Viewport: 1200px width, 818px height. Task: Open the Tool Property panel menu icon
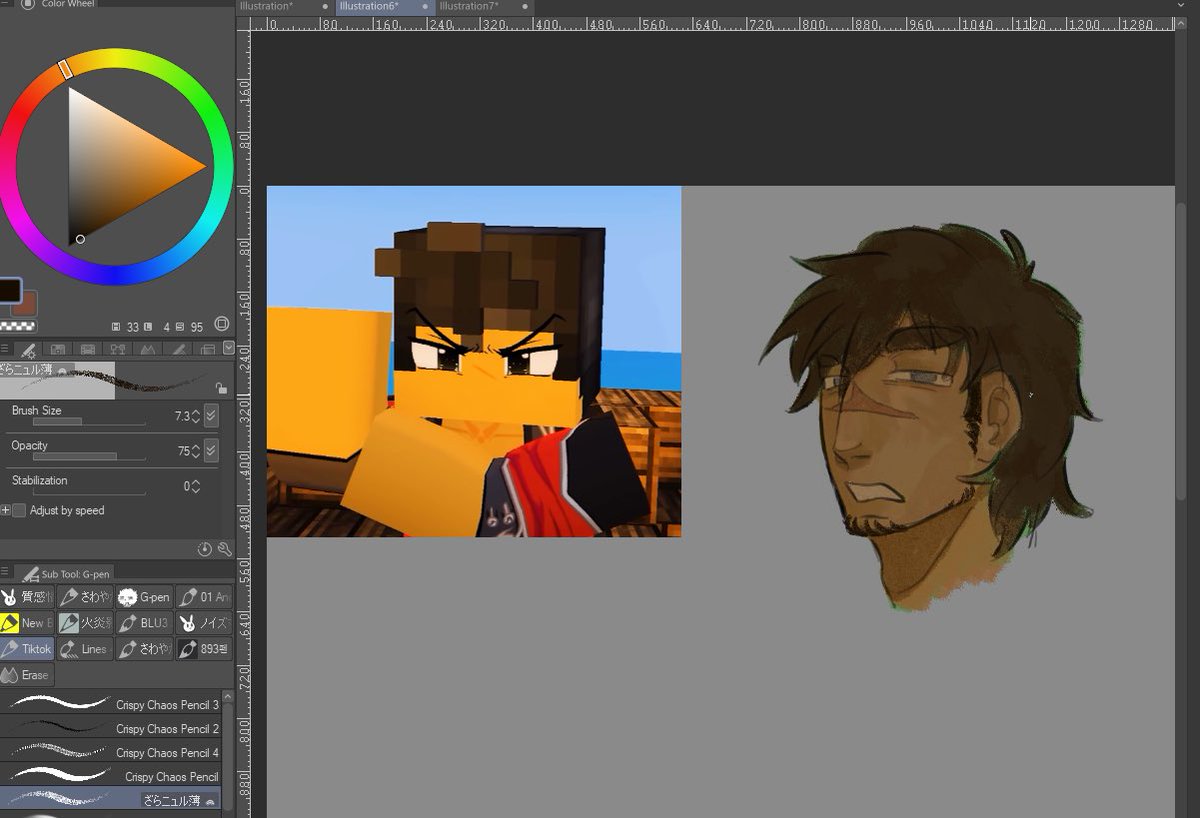pos(5,349)
